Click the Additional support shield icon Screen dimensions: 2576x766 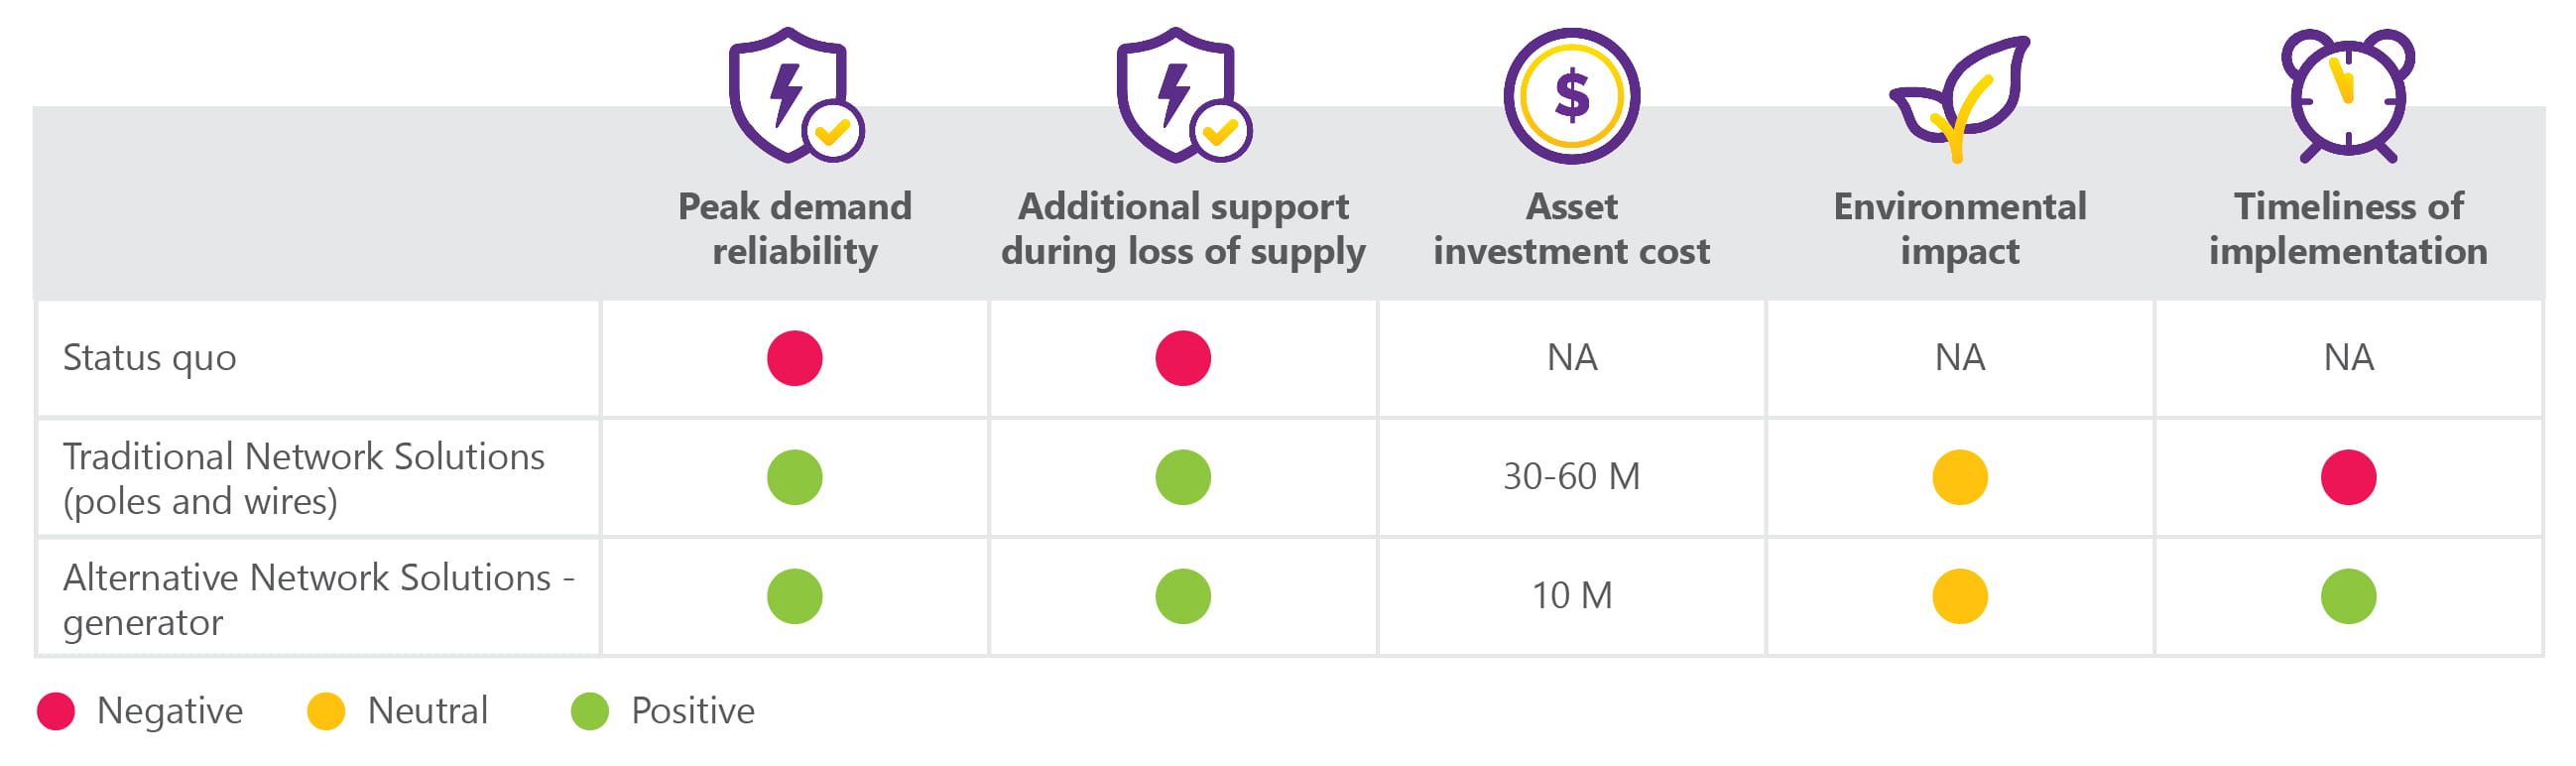point(1181,95)
